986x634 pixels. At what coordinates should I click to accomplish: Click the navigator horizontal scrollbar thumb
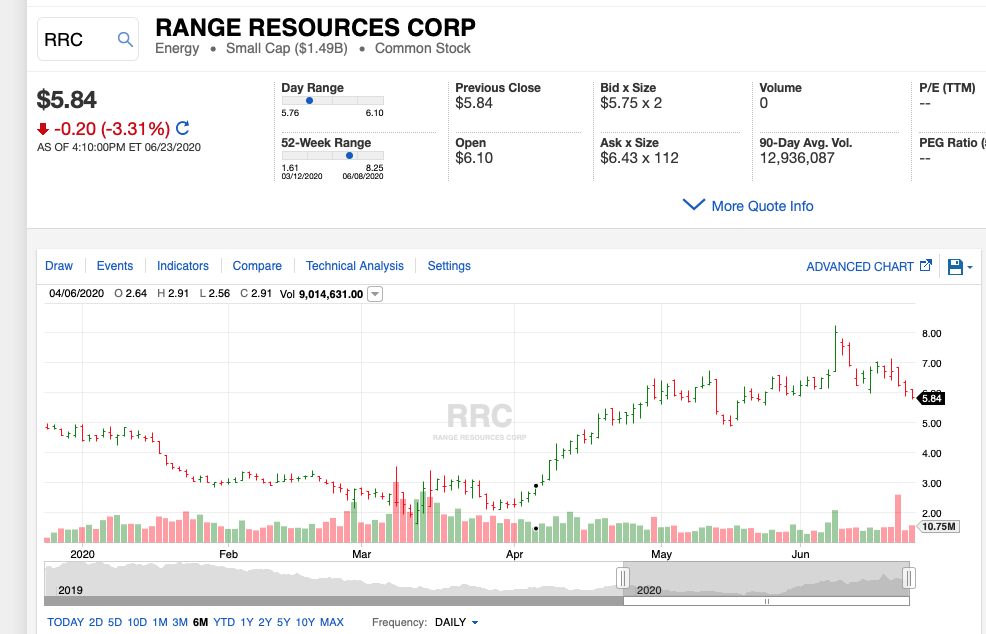click(x=766, y=601)
